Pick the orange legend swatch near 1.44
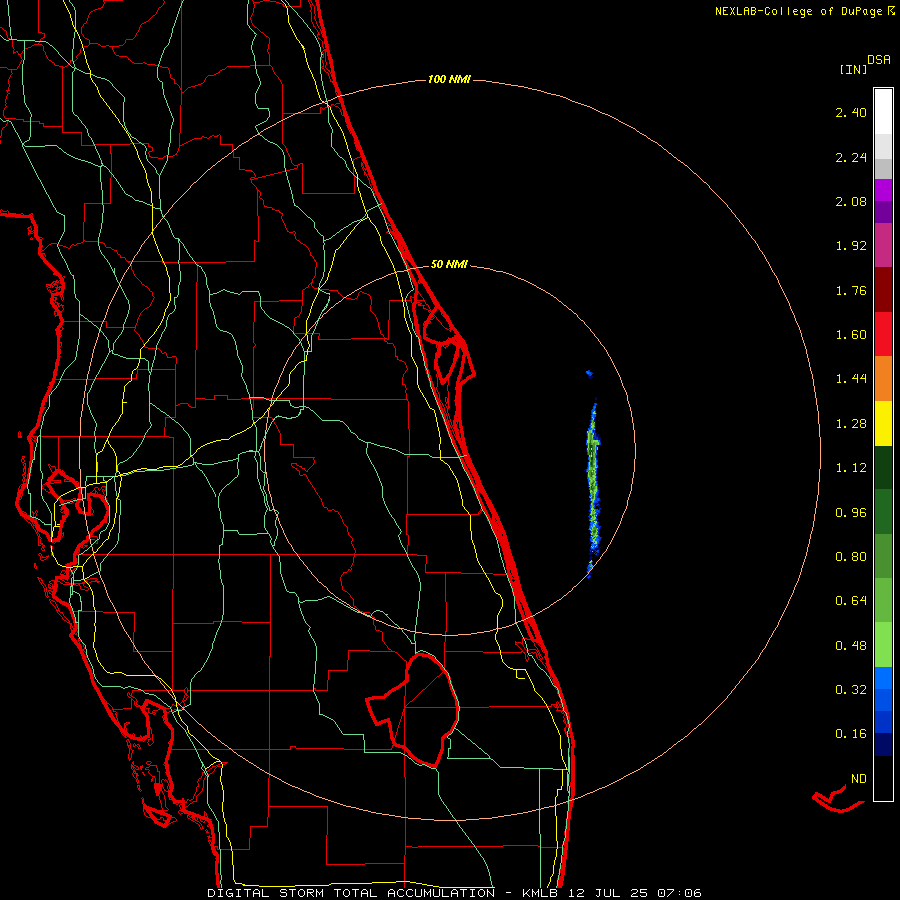This screenshot has width=900, height=900. click(x=883, y=379)
